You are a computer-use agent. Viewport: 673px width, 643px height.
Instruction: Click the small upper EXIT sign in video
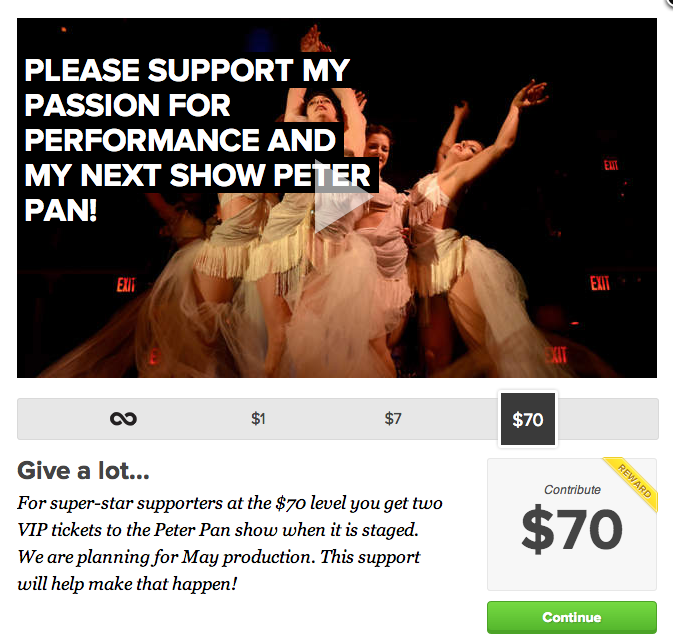pos(611,165)
